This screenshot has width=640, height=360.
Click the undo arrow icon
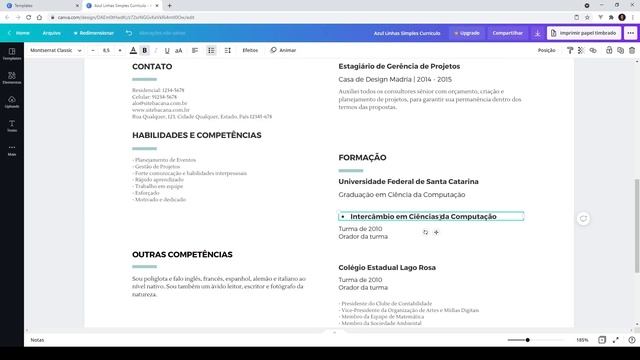click(x=129, y=33)
